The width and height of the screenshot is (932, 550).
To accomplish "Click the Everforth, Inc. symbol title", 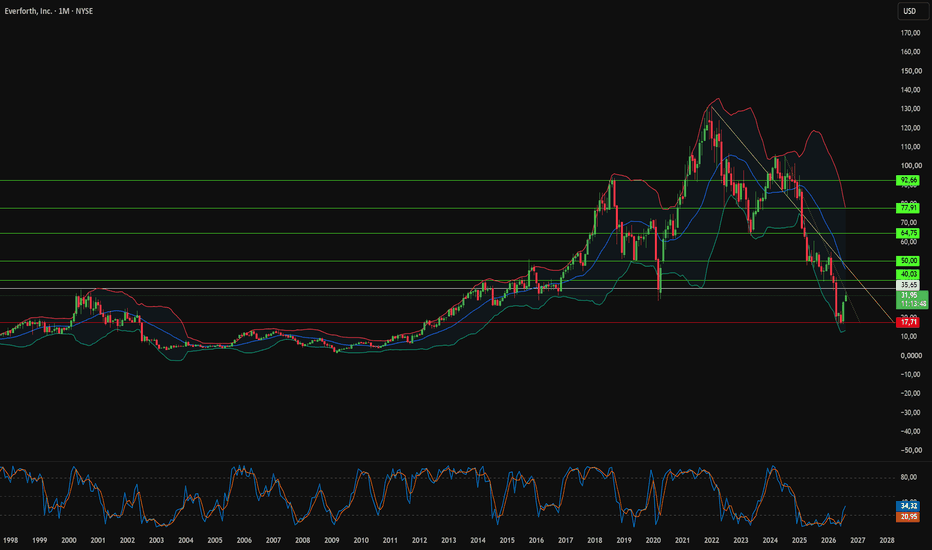I will tap(29, 11).
